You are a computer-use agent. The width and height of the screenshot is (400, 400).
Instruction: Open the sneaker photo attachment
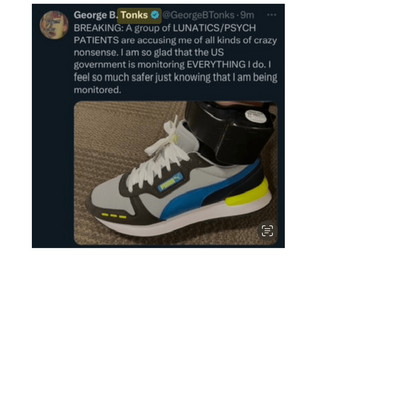[x=176, y=173]
